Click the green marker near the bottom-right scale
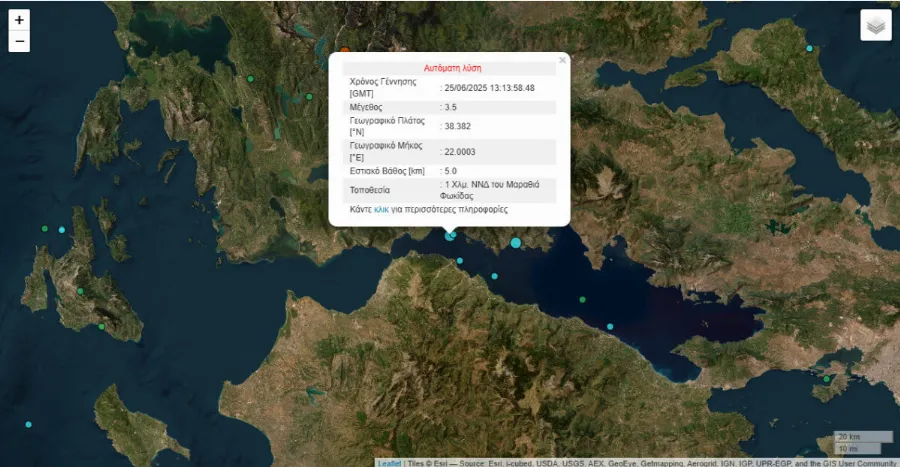This screenshot has height=467, width=900. click(826, 379)
